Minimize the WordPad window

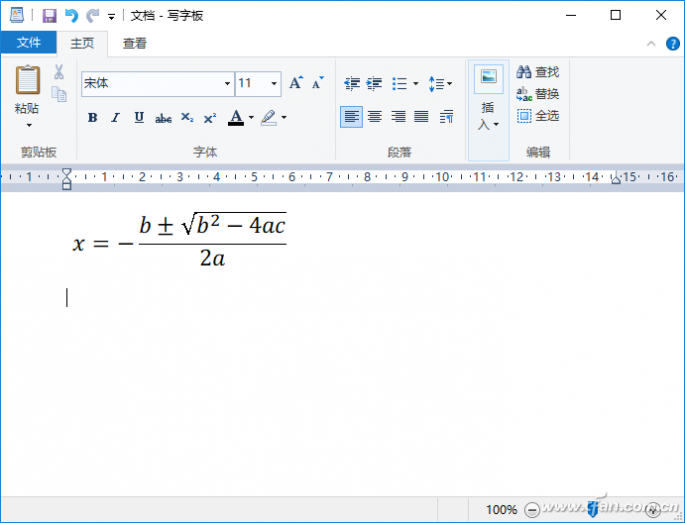(x=571, y=15)
